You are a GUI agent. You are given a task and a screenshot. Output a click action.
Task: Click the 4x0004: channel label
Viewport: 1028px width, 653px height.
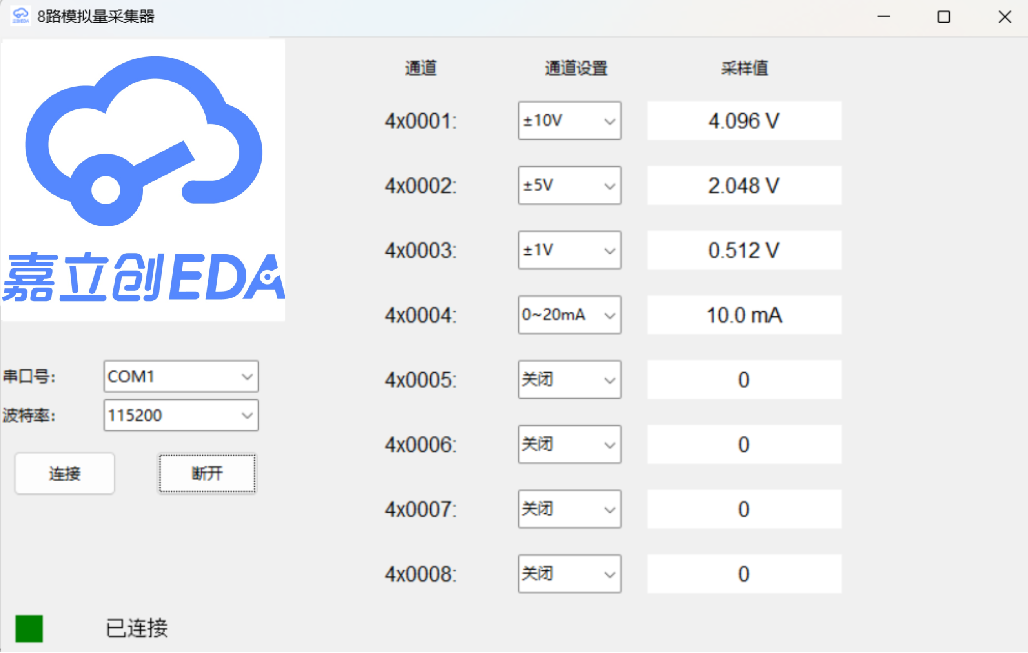420,315
